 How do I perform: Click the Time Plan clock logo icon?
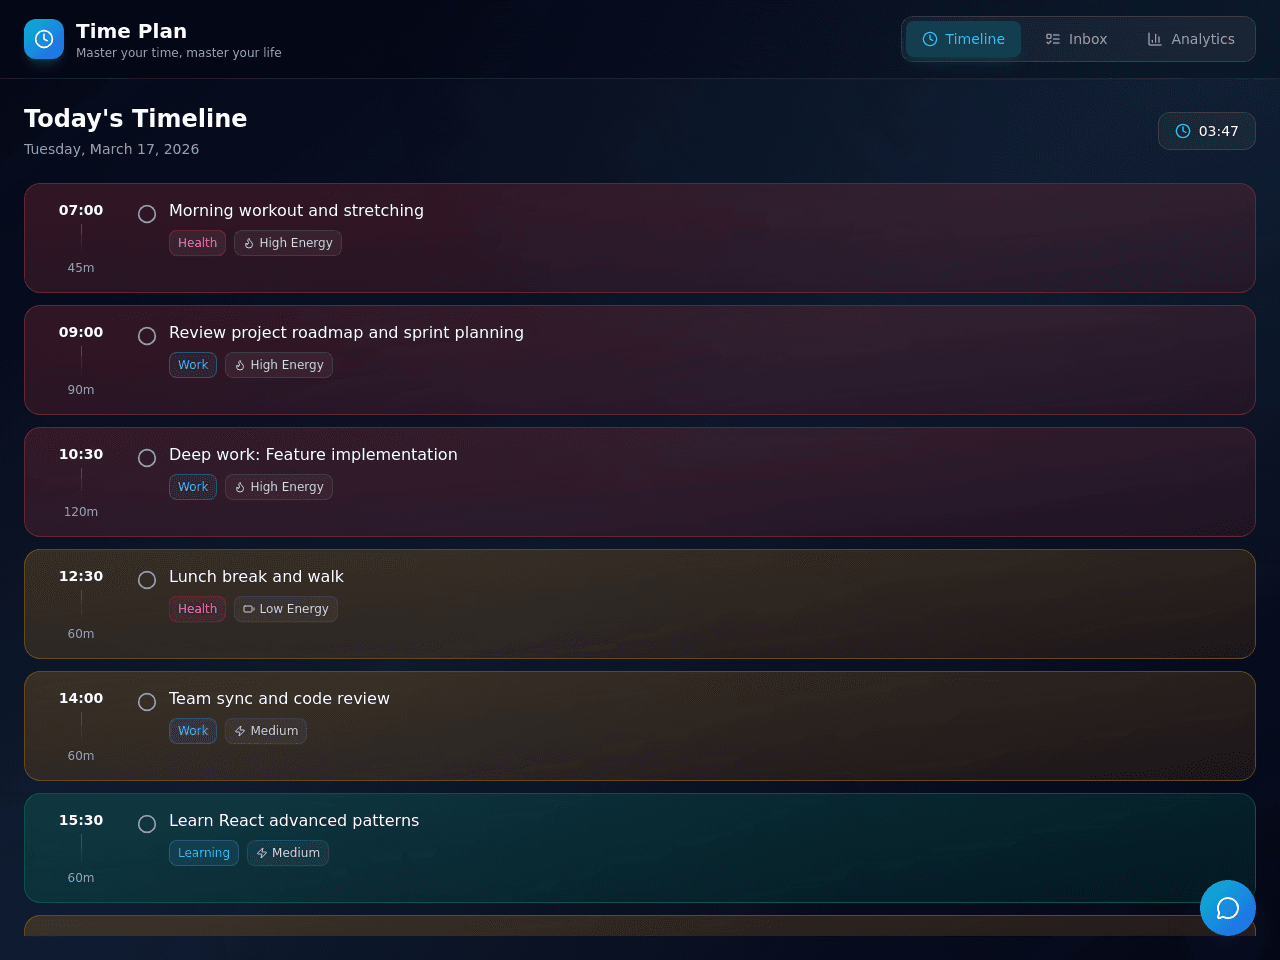[x=44, y=39]
